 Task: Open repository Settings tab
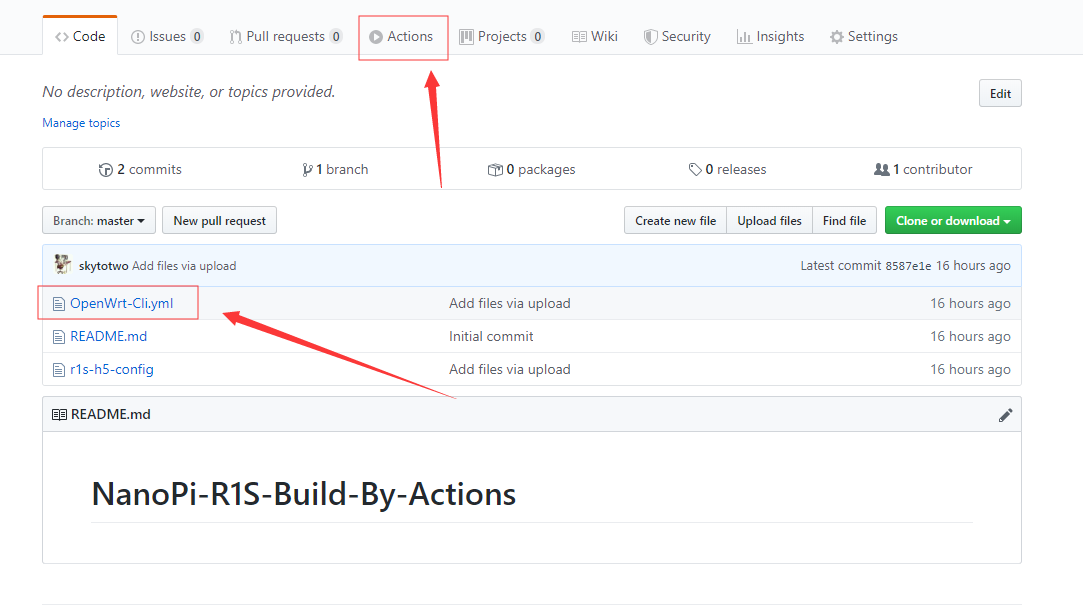click(864, 37)
